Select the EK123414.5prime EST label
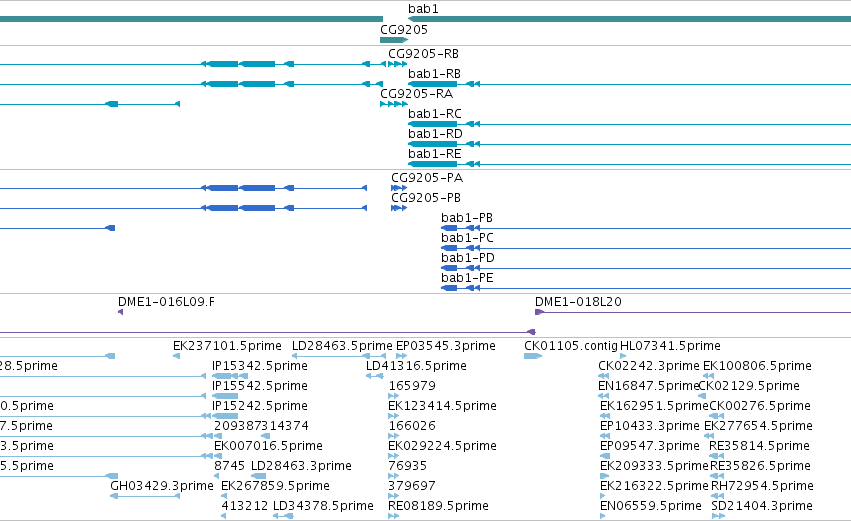 pos(442,406)
